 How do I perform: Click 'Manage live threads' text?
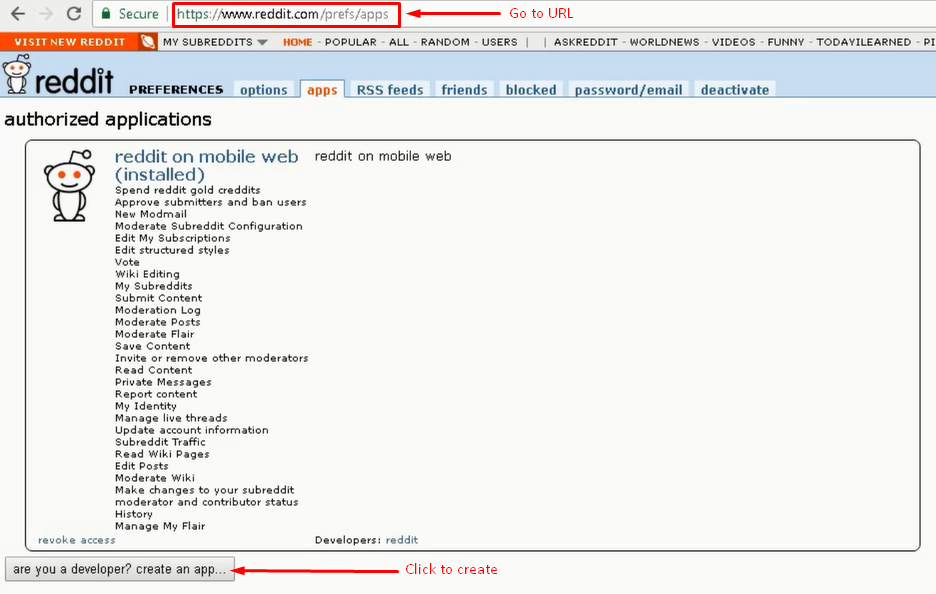click(171, 417)
